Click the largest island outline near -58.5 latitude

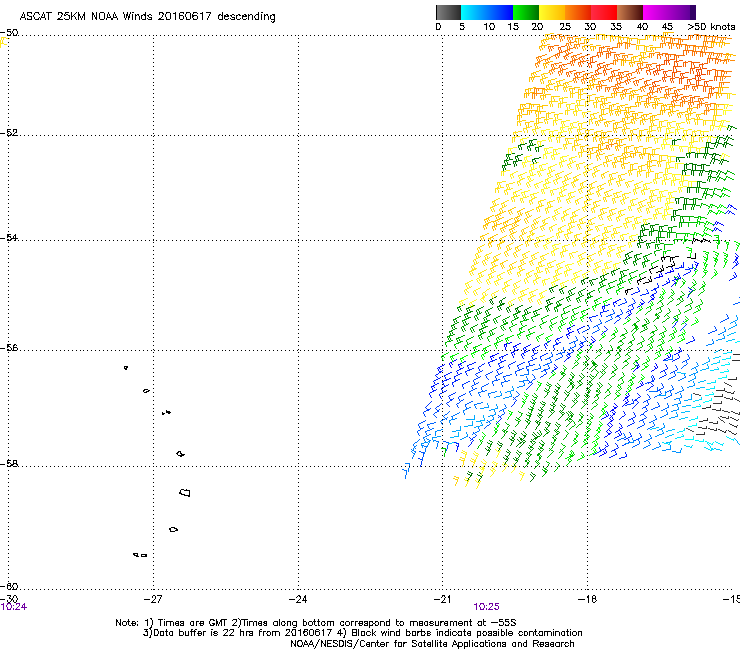pyautogui.click(x=185, y=493)
